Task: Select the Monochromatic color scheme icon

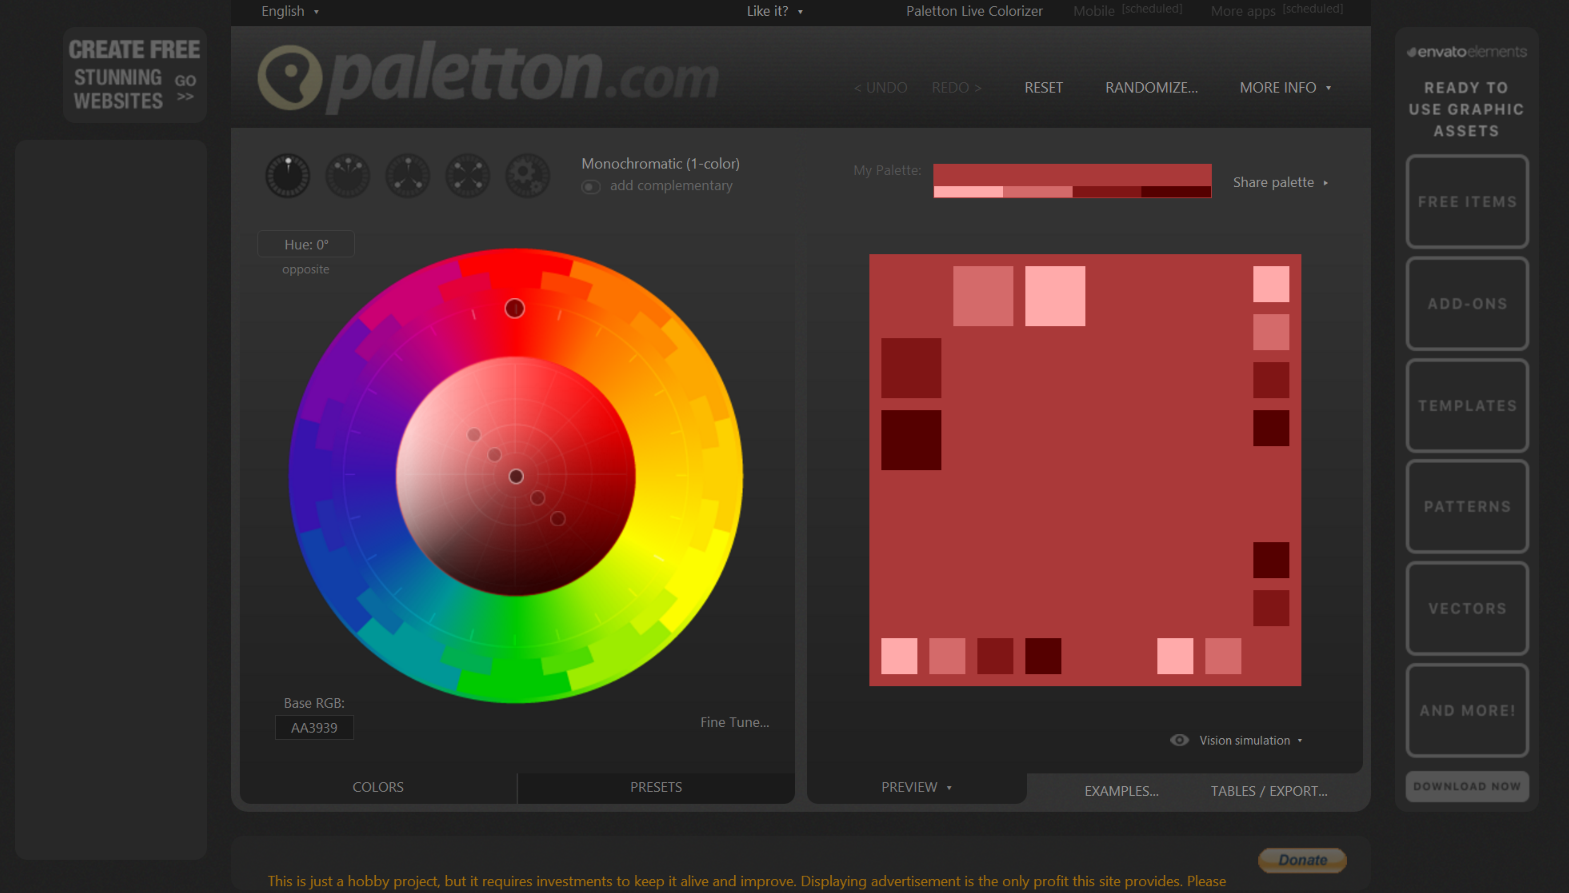Action: coord(288,176)
